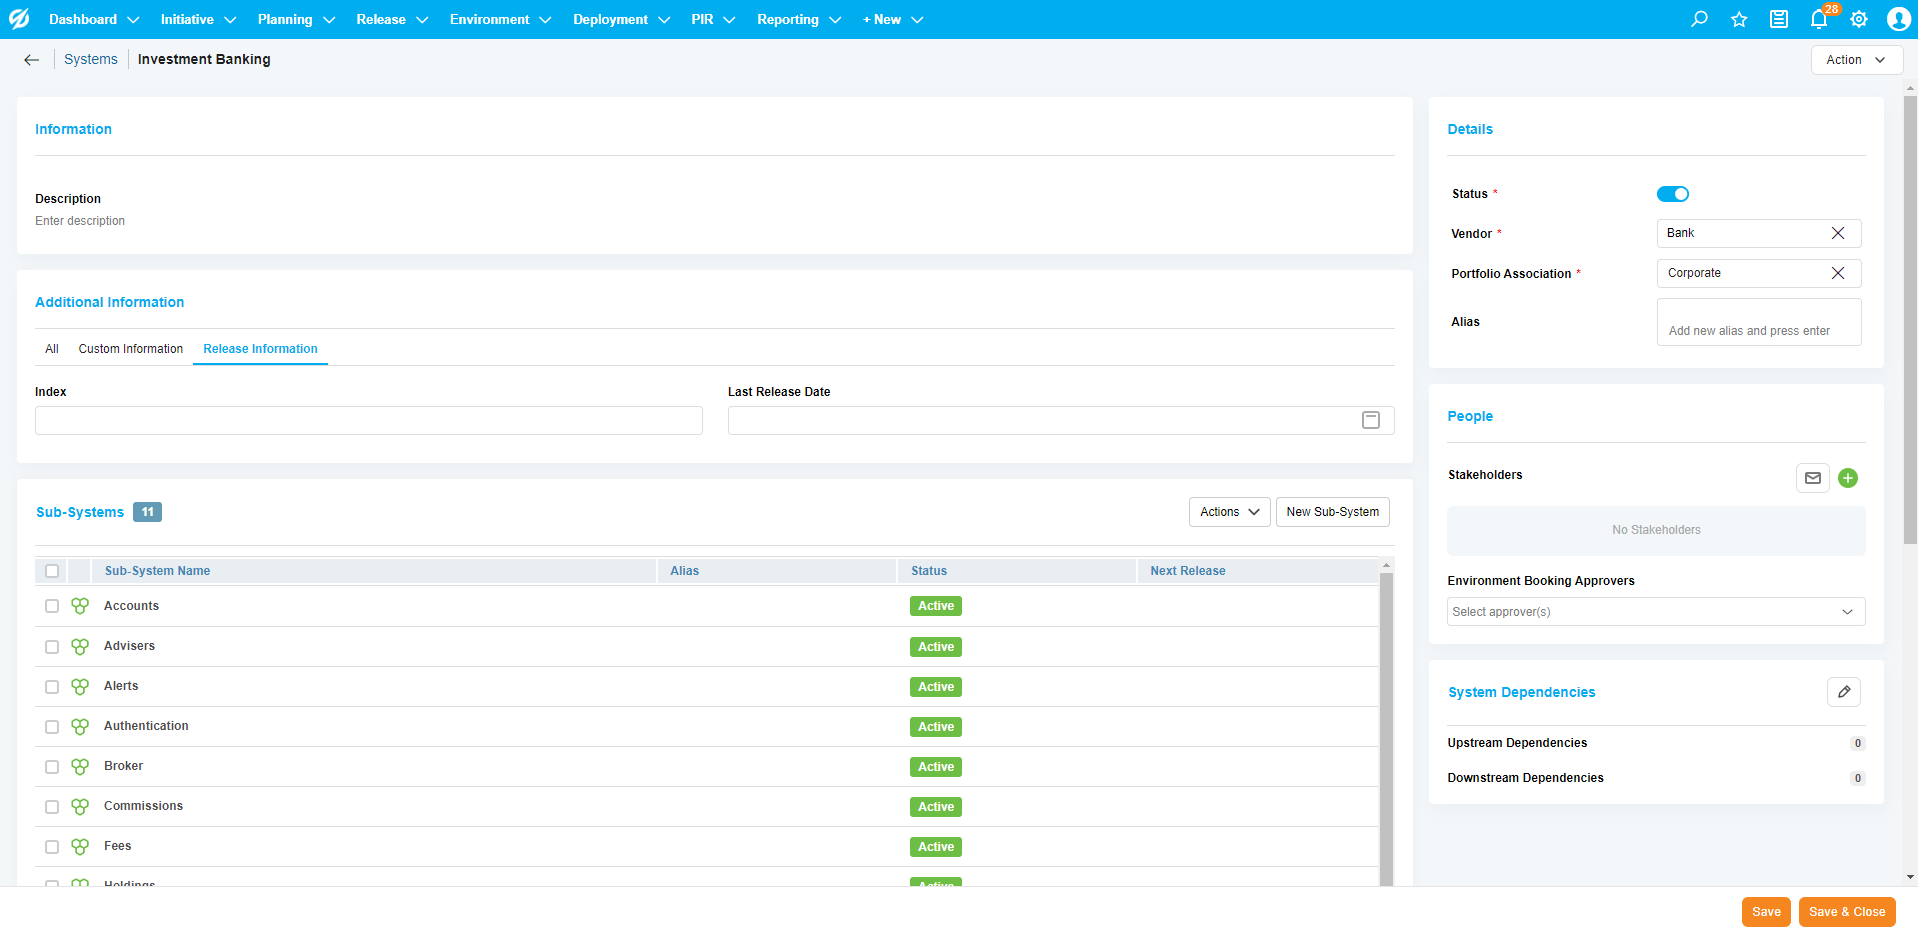The width and height of the screenshot is (1918, 936).
Task: Open the Select approver(s) dropdown
Action: point(1655,612)
